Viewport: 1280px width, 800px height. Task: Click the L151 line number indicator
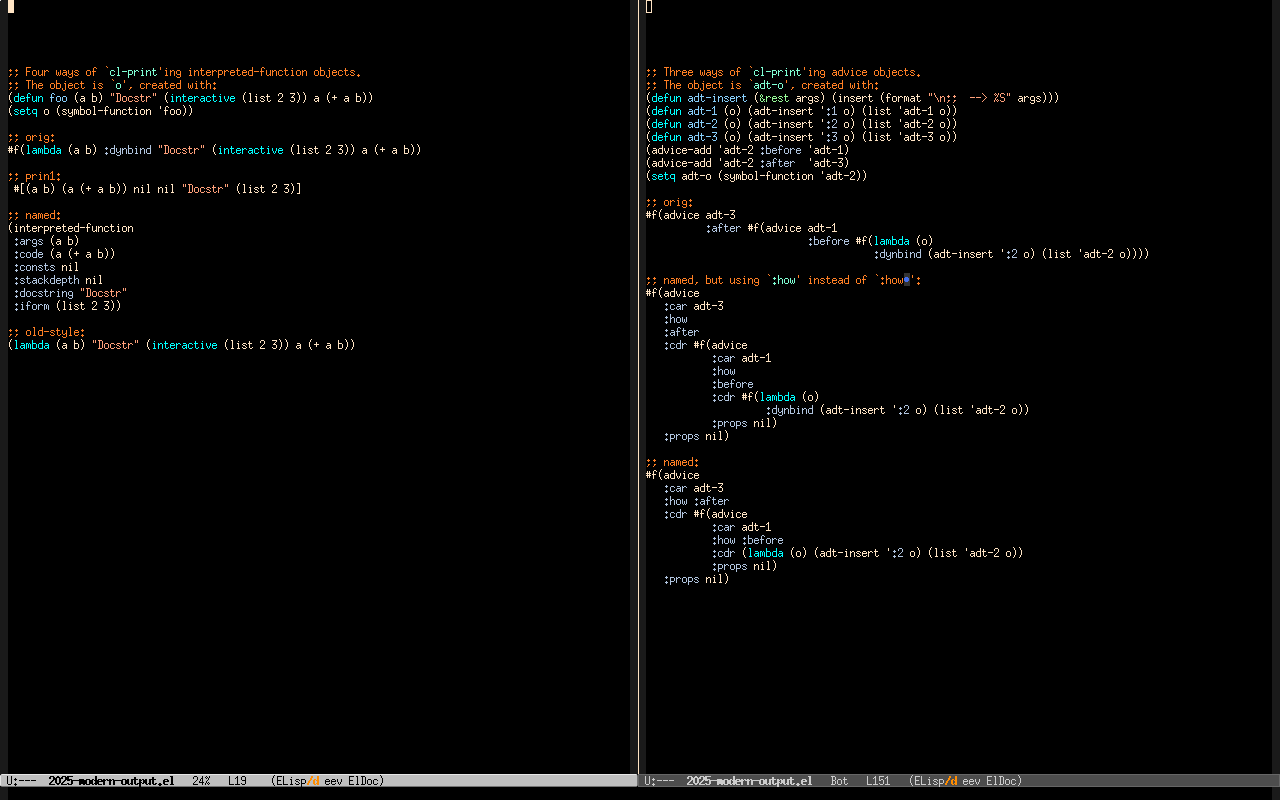tap(878, 781)
